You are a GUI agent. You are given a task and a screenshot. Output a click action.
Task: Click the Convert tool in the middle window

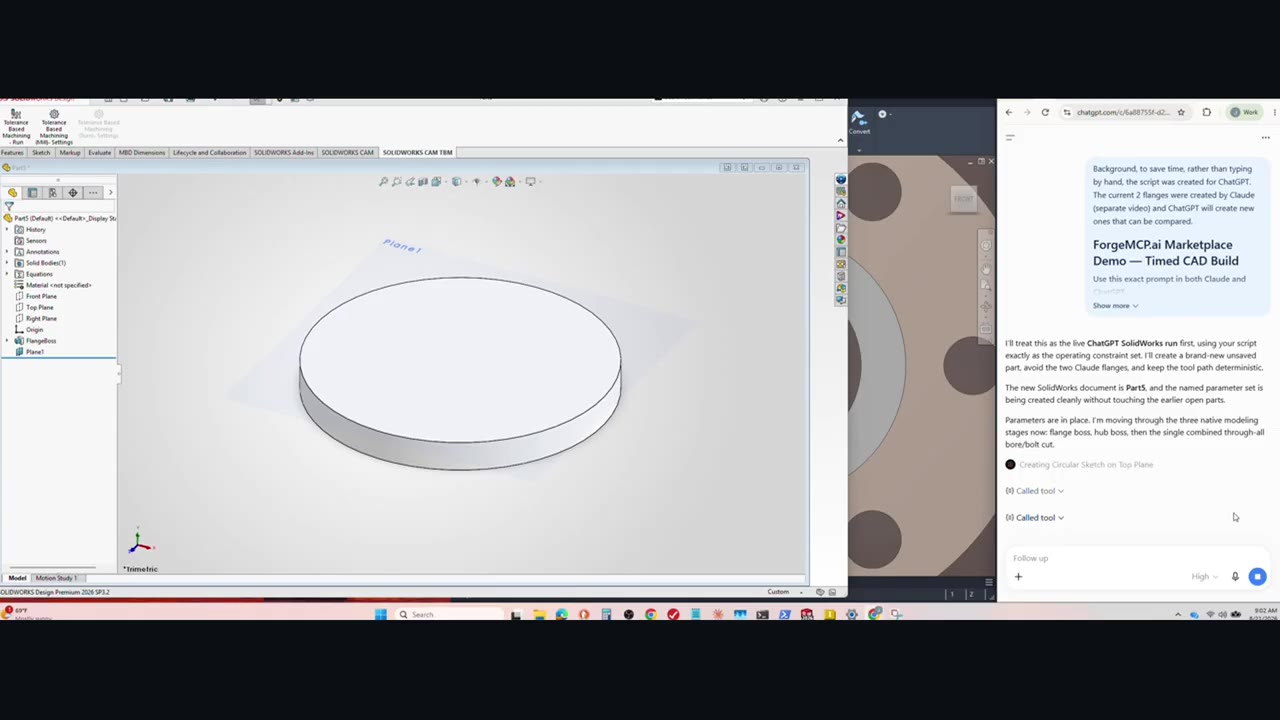point(859,121)
